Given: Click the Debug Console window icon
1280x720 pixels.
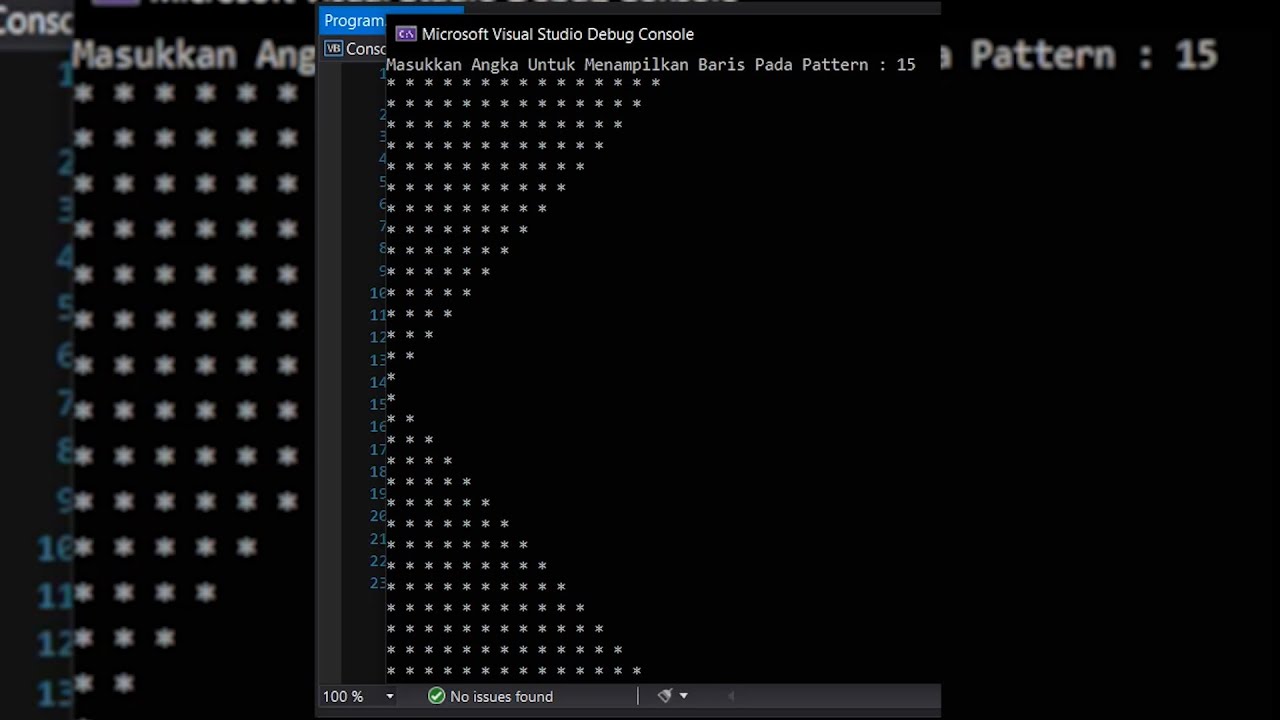Looking at the screenshot, I should tap(406, 34).
